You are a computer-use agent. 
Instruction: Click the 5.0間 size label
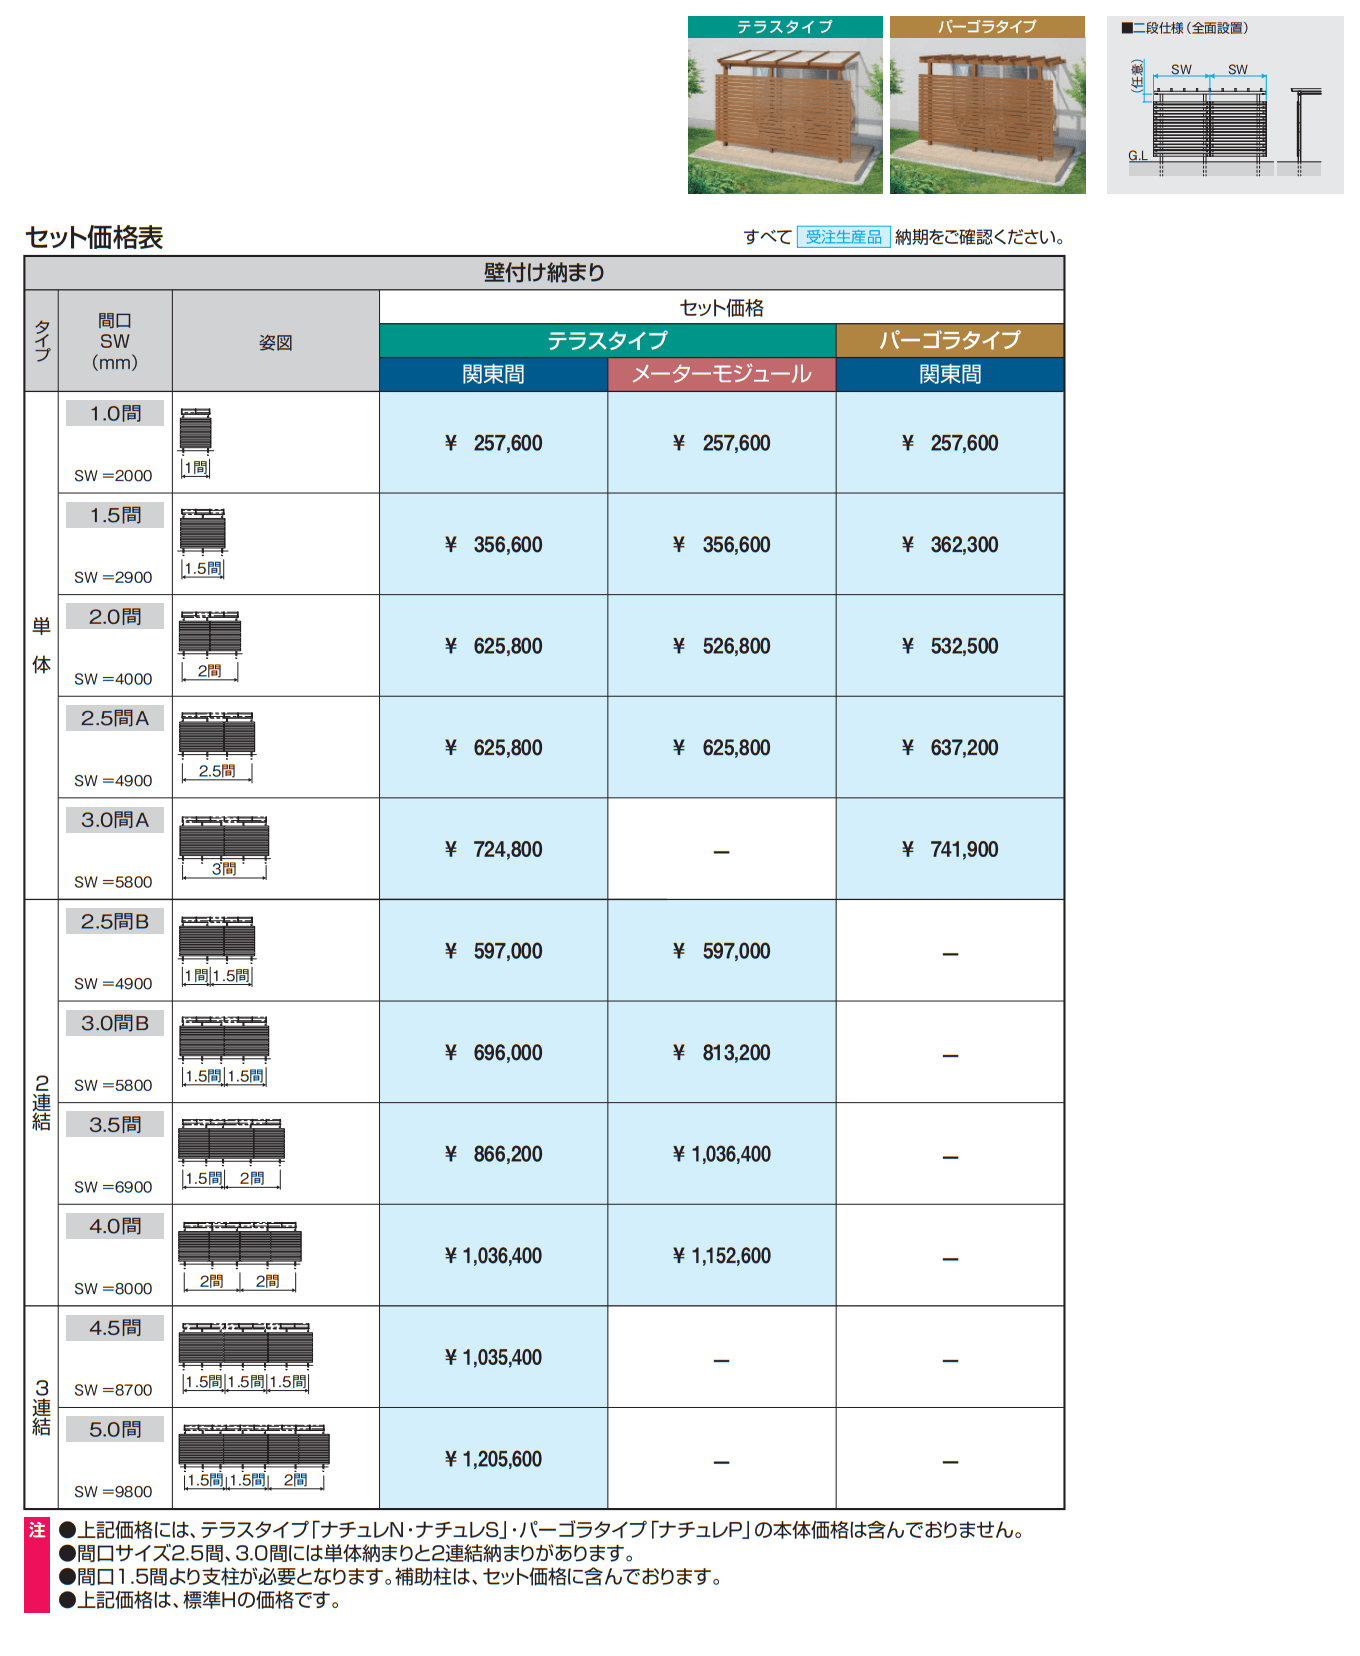click(x=115, y=1430)
